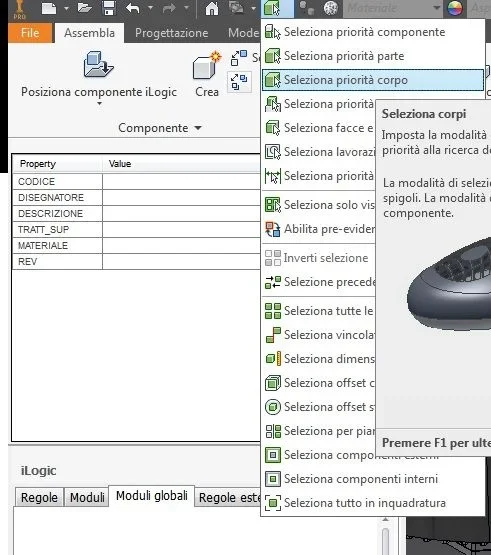The width and height of the screenshot is (491, 555).
Task: Switch to the Progettazione ribbon tab
Action: click(x=171, y=33)
